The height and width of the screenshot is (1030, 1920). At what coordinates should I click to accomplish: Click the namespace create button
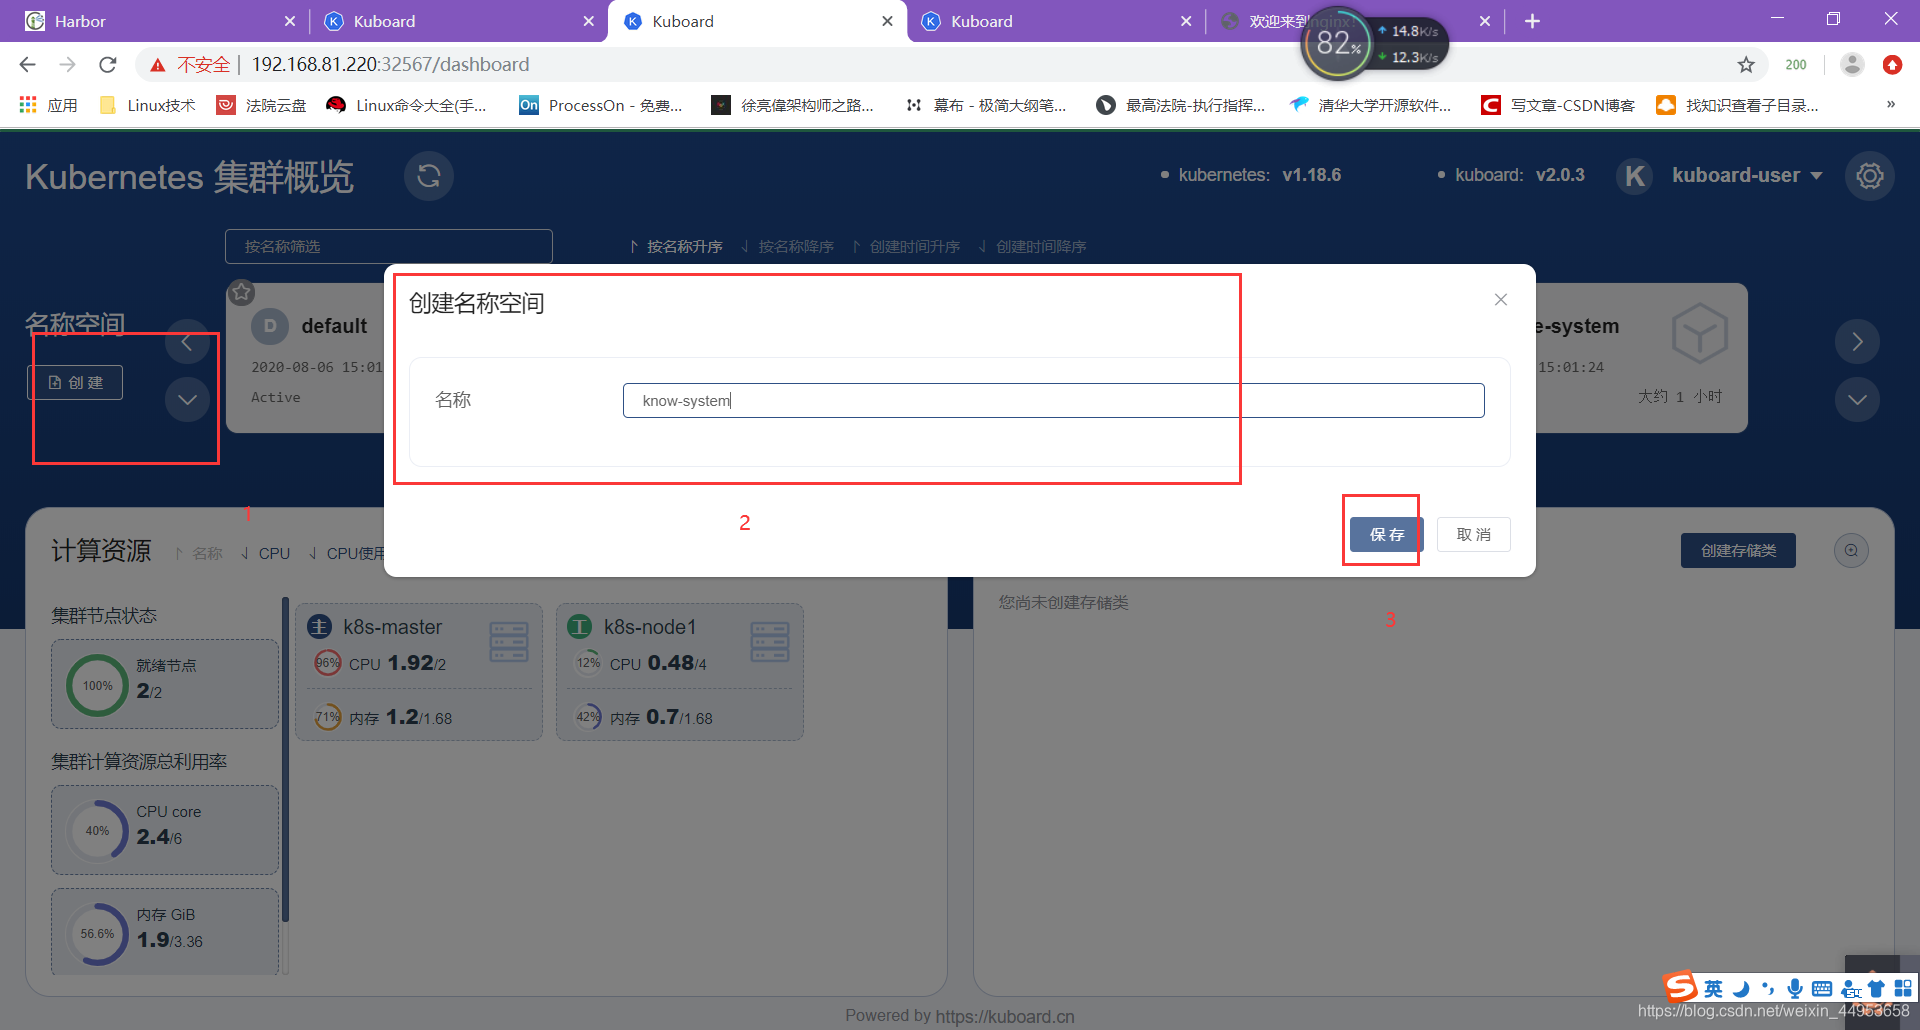75,383
